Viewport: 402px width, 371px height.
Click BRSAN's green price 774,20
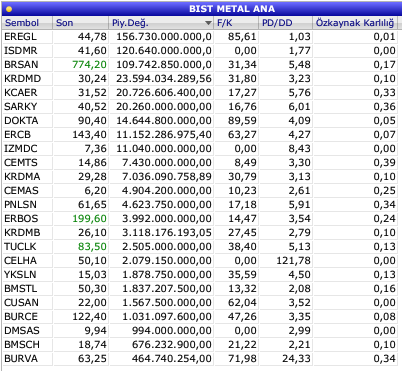tap(89, 65)
